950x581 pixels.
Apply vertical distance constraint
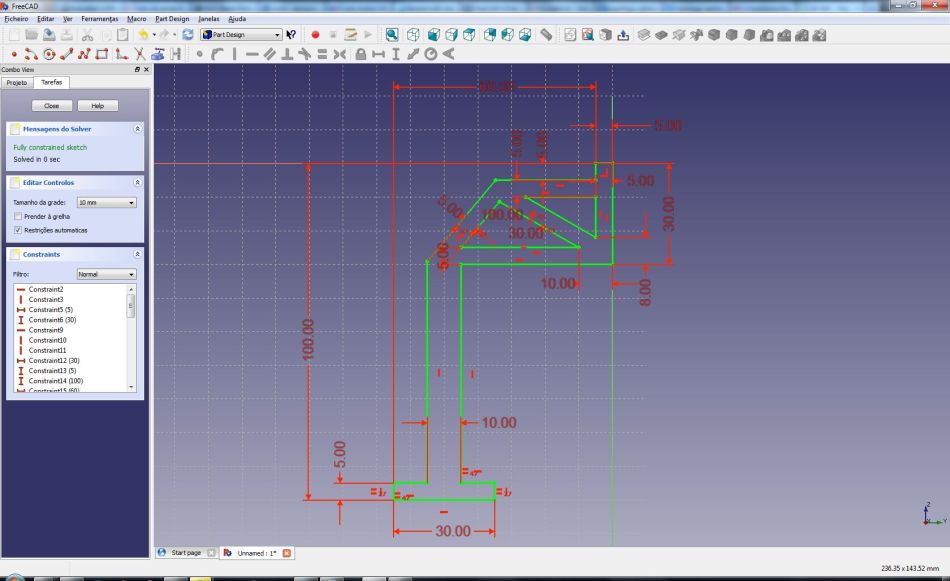396,54
